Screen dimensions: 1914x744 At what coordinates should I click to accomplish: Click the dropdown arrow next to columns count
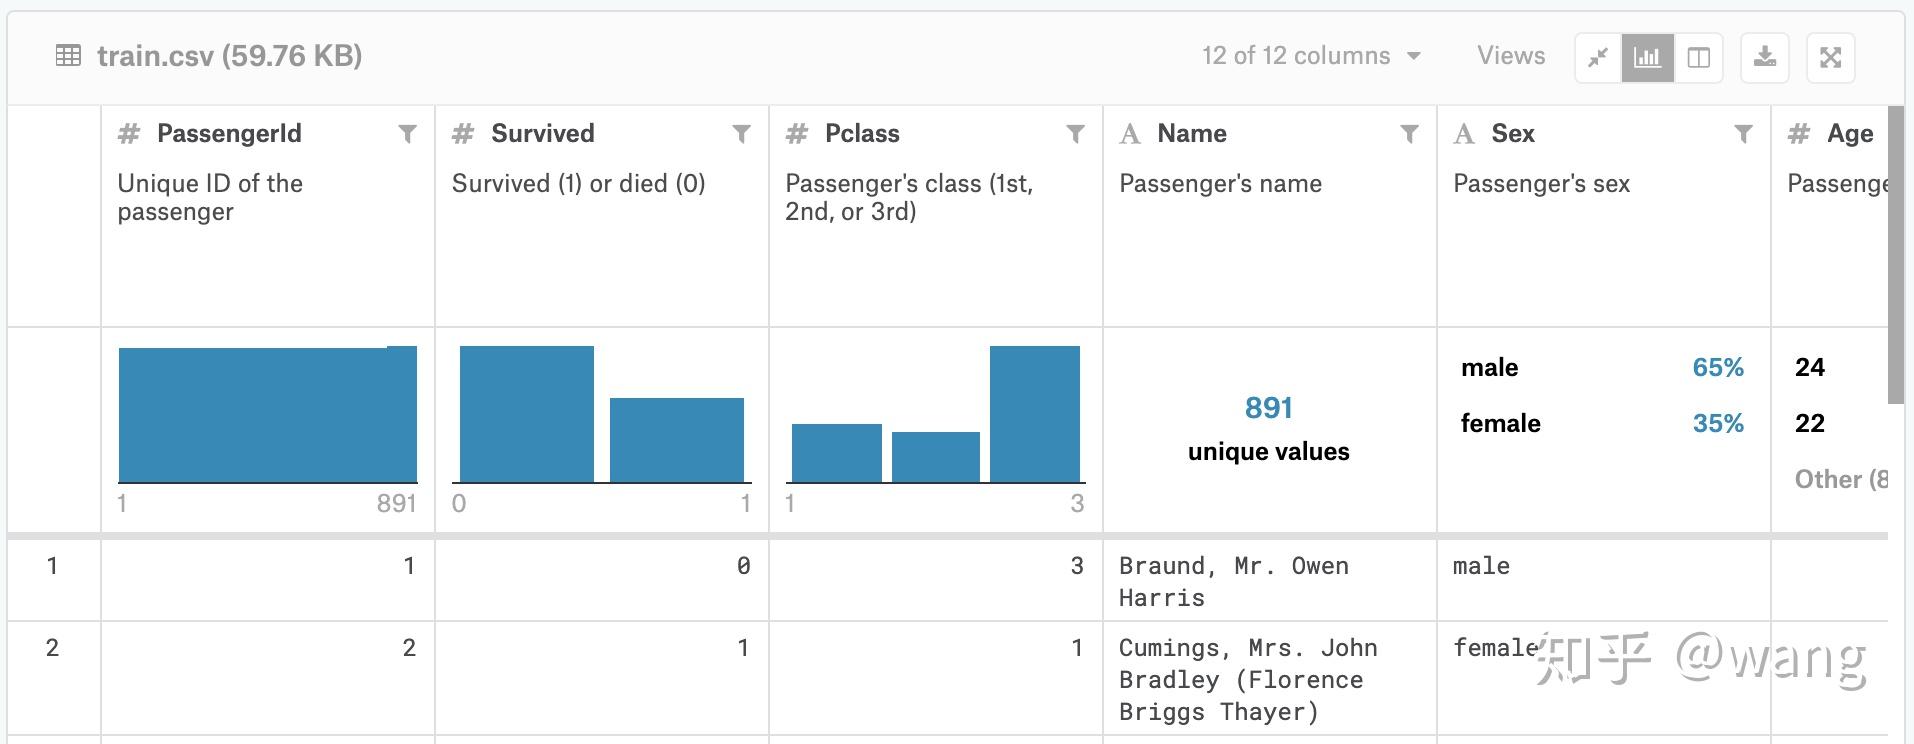click(1414, 56)
